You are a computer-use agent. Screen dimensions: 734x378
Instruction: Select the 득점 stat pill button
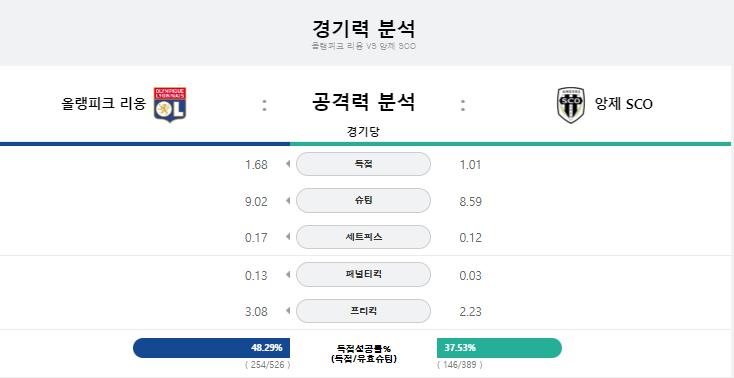point(363,164)
